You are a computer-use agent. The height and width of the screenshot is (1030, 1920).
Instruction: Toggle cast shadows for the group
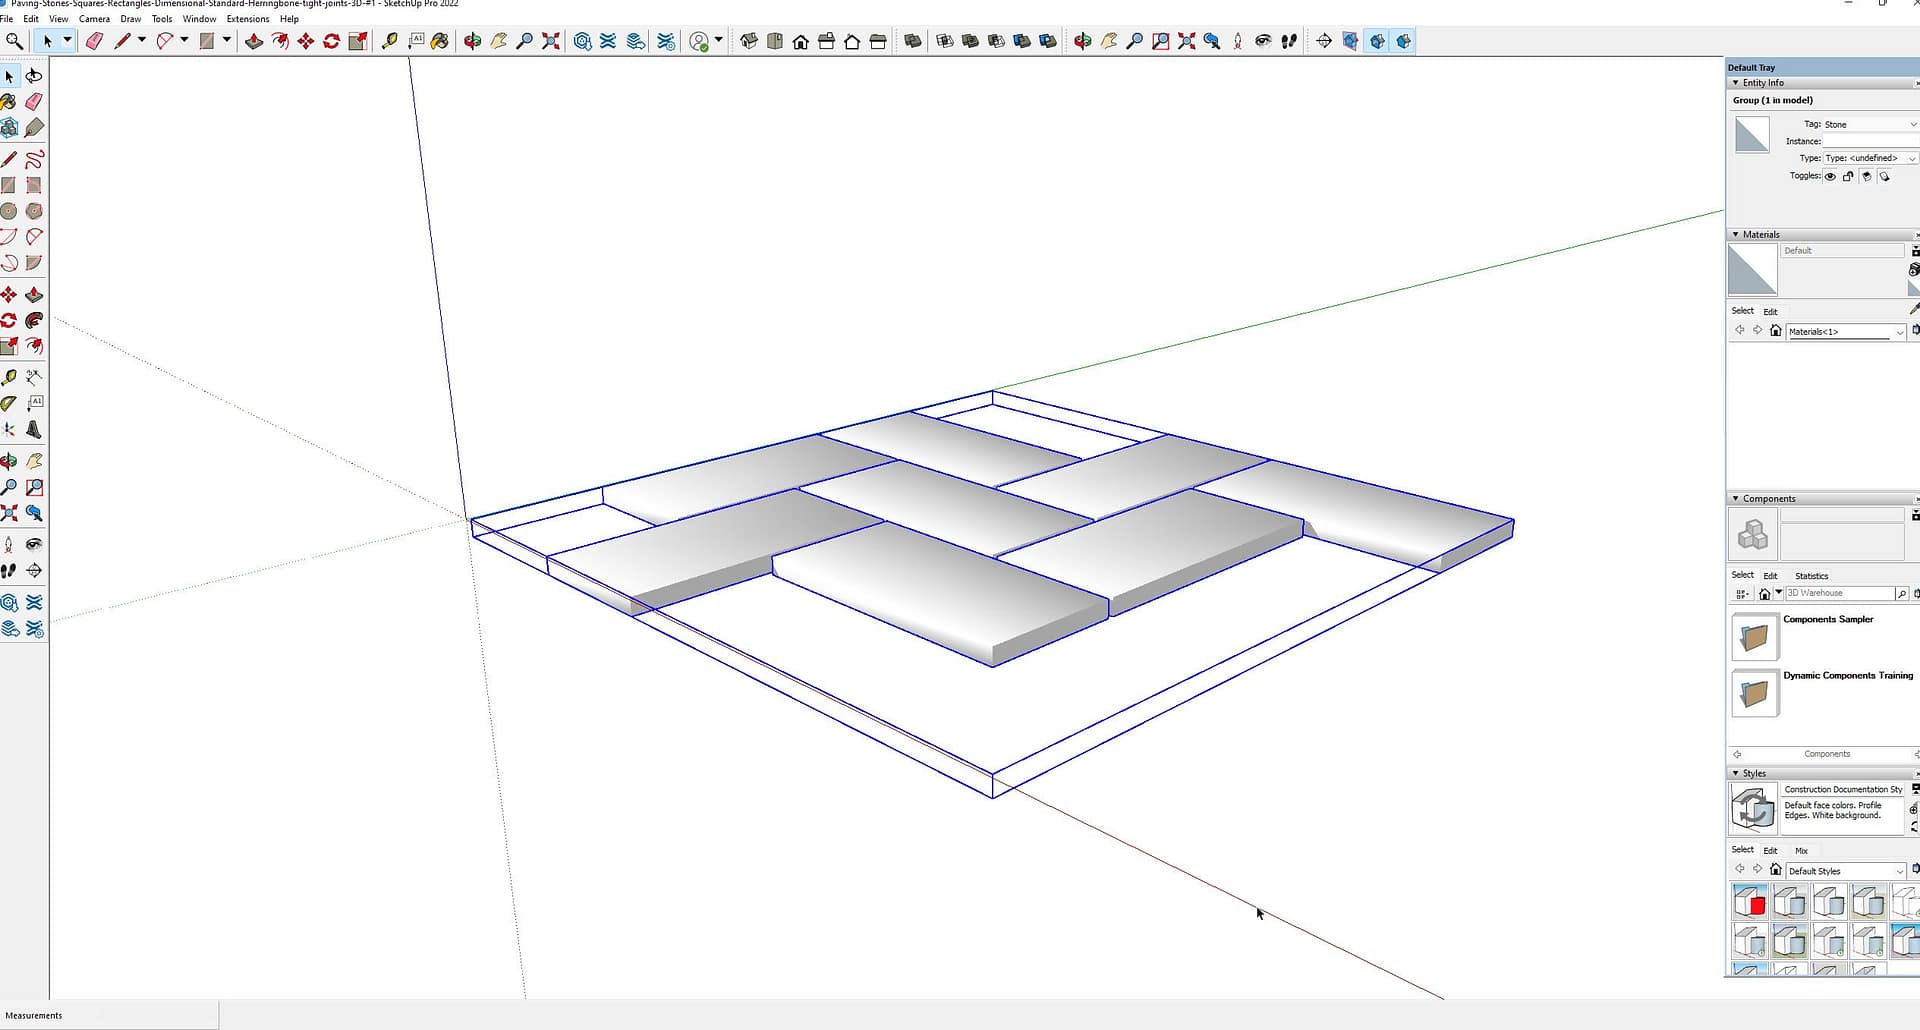click(1866, 177)
